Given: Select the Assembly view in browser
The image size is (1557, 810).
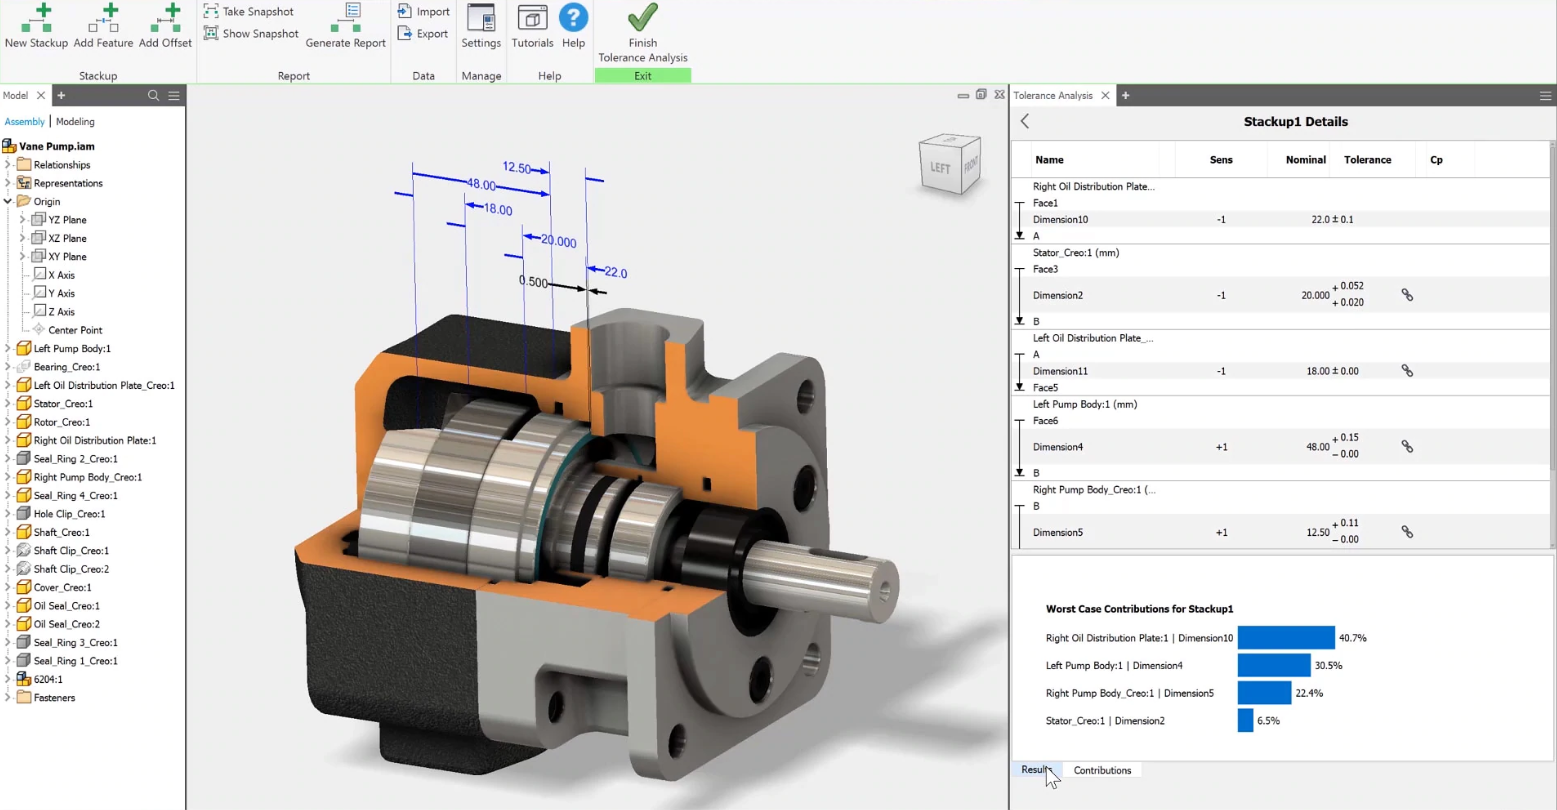Looking at the screenshot, I should click(24, 122).
